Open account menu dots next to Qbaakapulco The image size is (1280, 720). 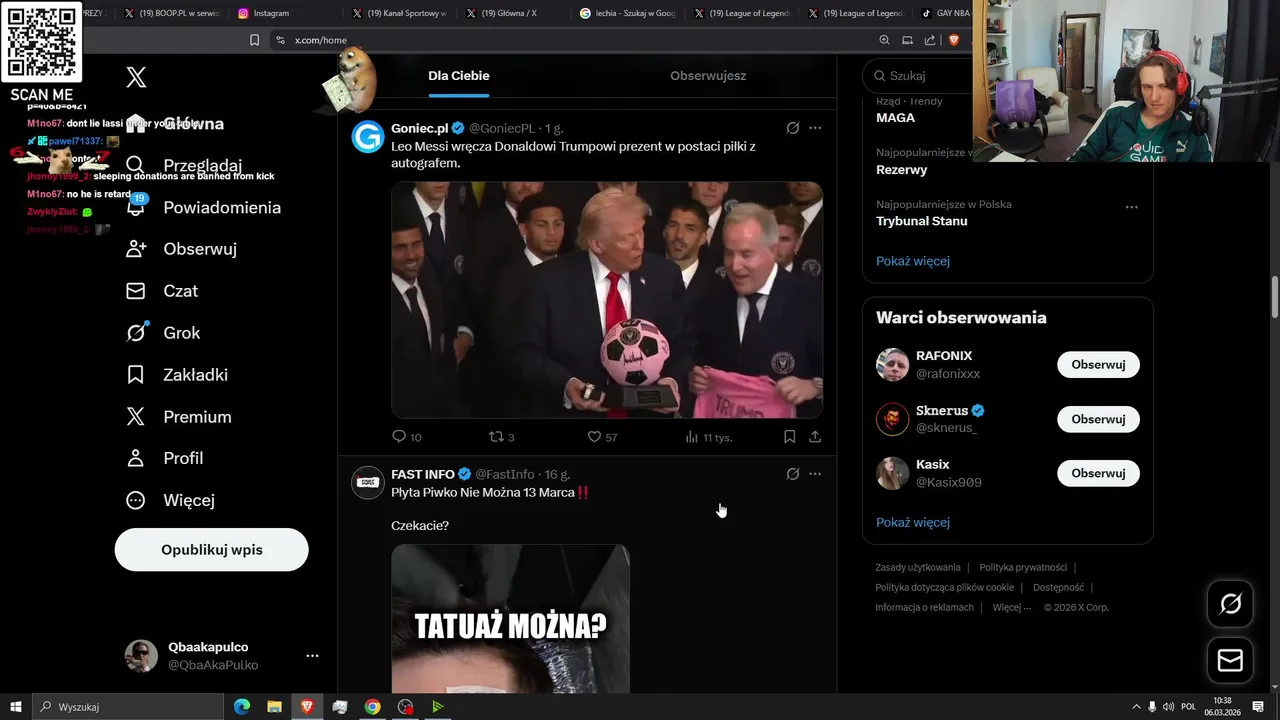[312, 656]
